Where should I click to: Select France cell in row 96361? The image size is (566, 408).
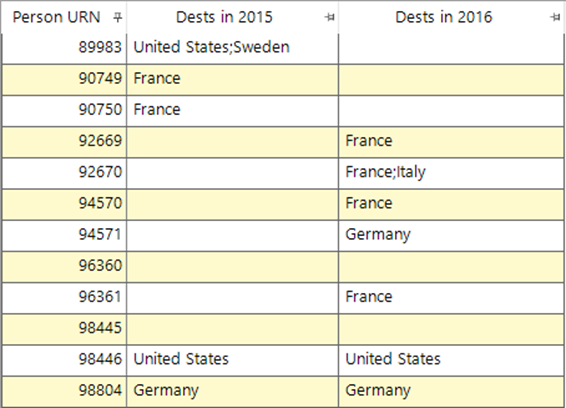451,298
